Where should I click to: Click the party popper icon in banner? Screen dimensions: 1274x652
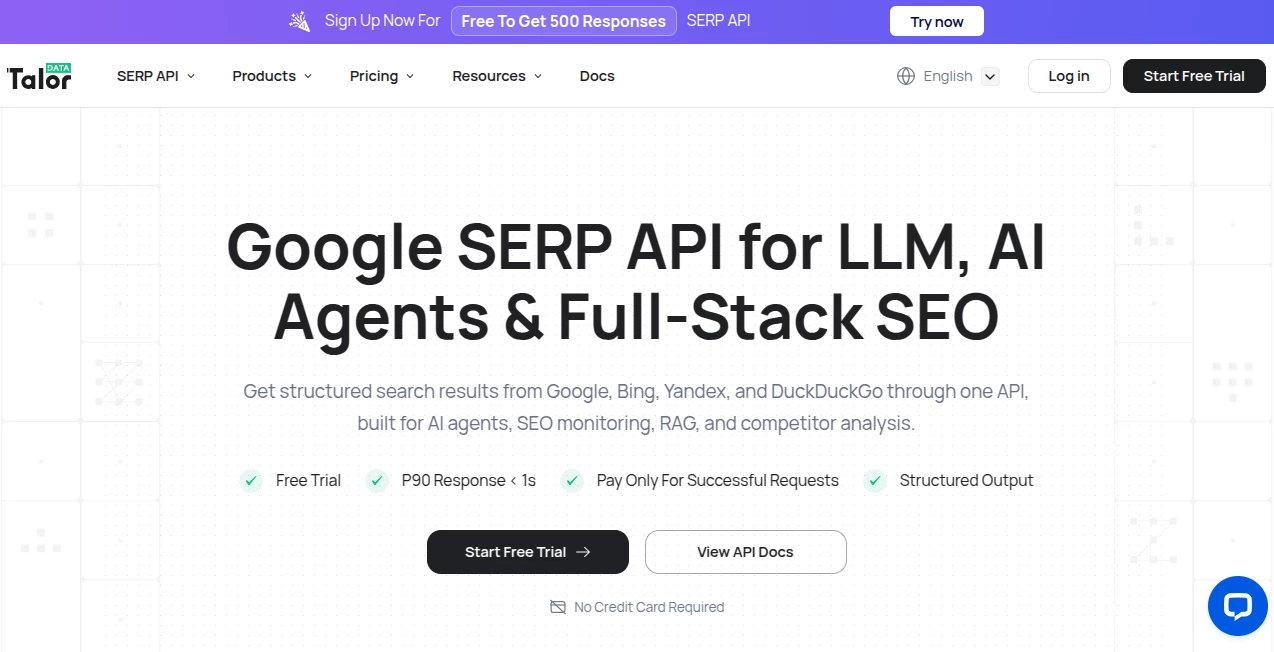tap(299, 21)
